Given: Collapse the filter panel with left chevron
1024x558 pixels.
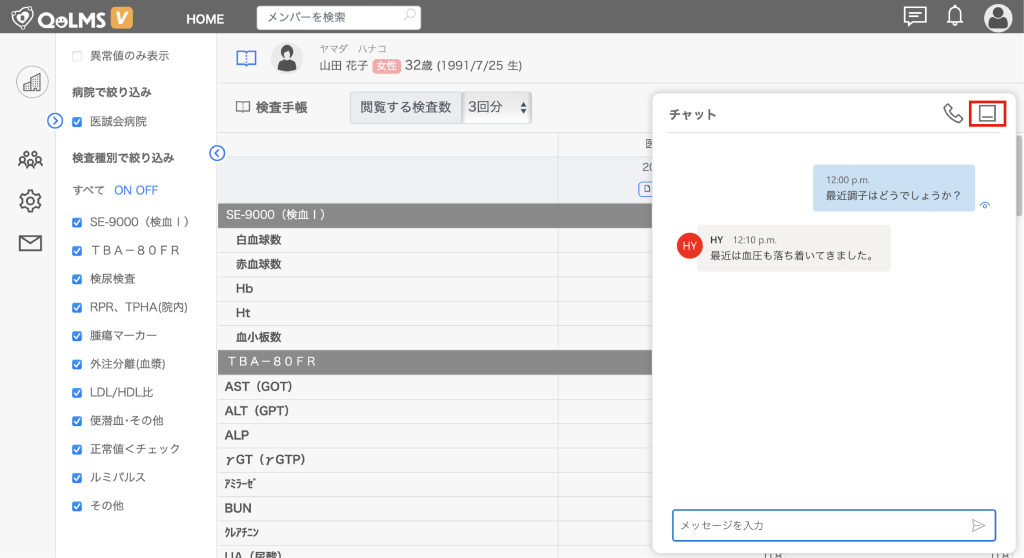Looking at the screenshot, I should [x=217, y=153].
